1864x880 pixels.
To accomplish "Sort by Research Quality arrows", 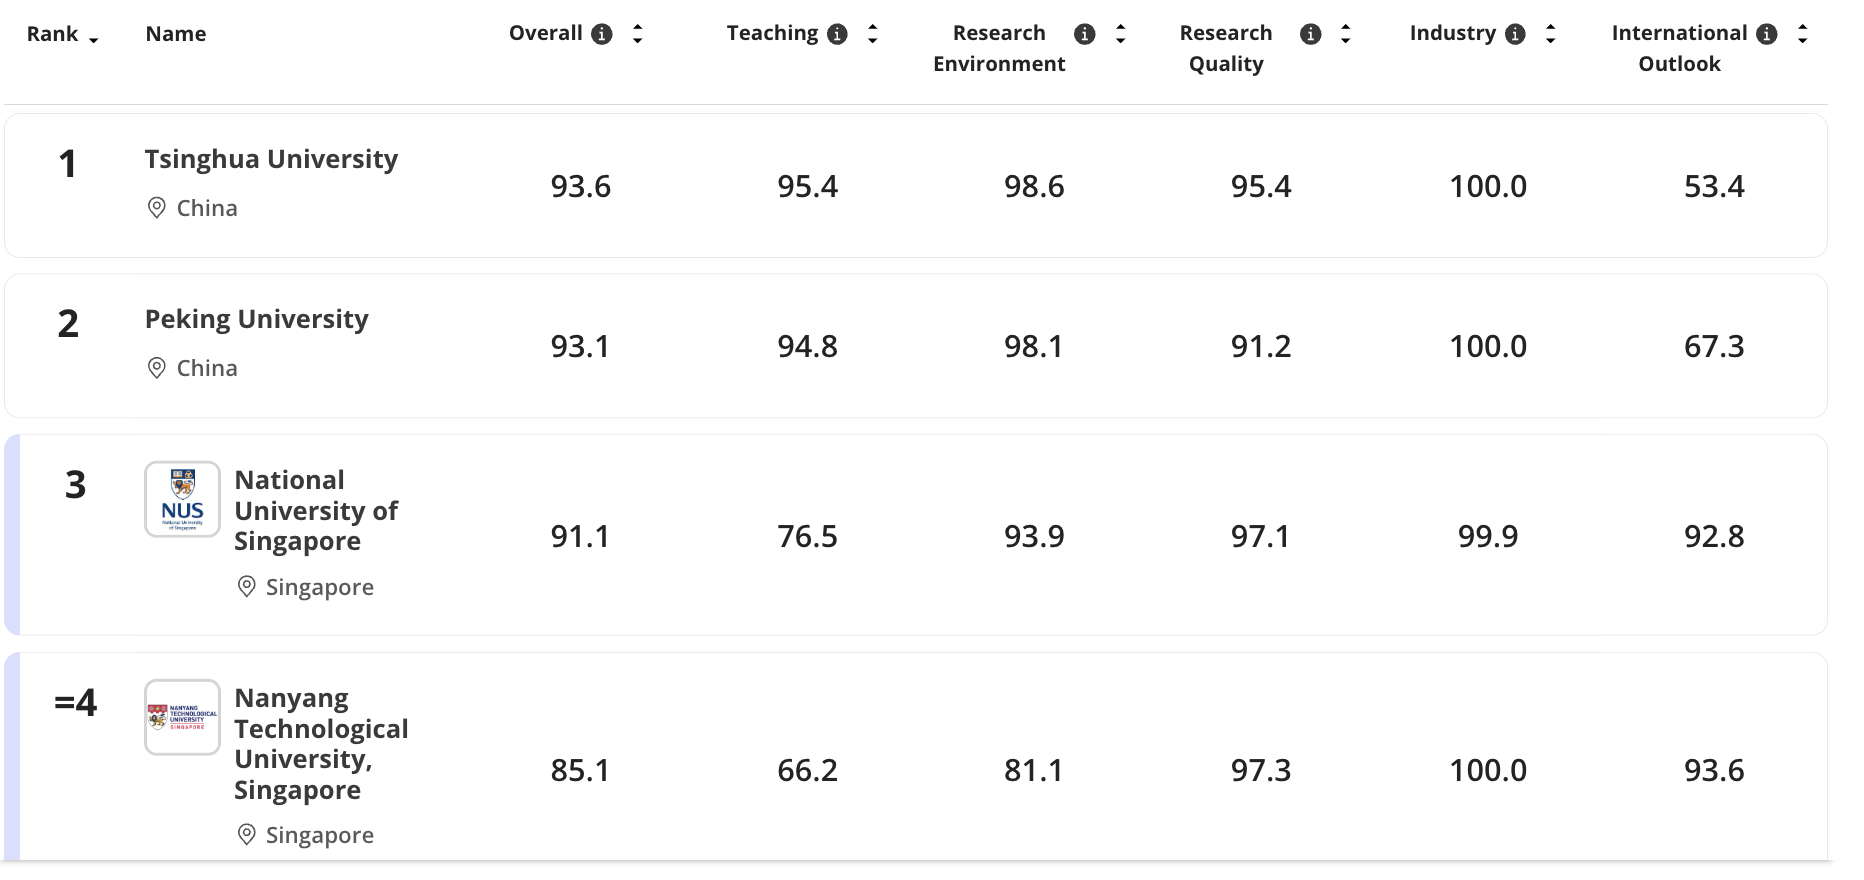I will [x=1345, y=34].
